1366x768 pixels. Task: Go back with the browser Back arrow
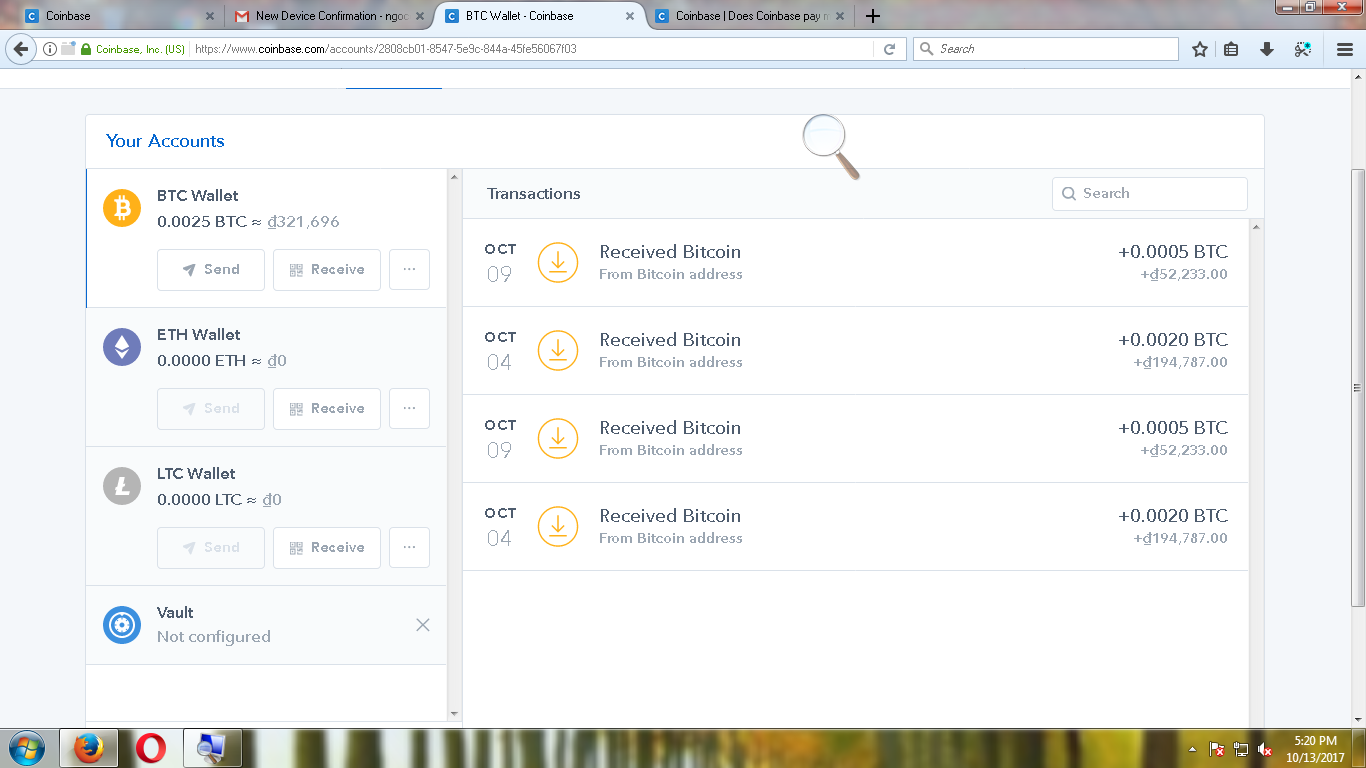tap(20, 49)
